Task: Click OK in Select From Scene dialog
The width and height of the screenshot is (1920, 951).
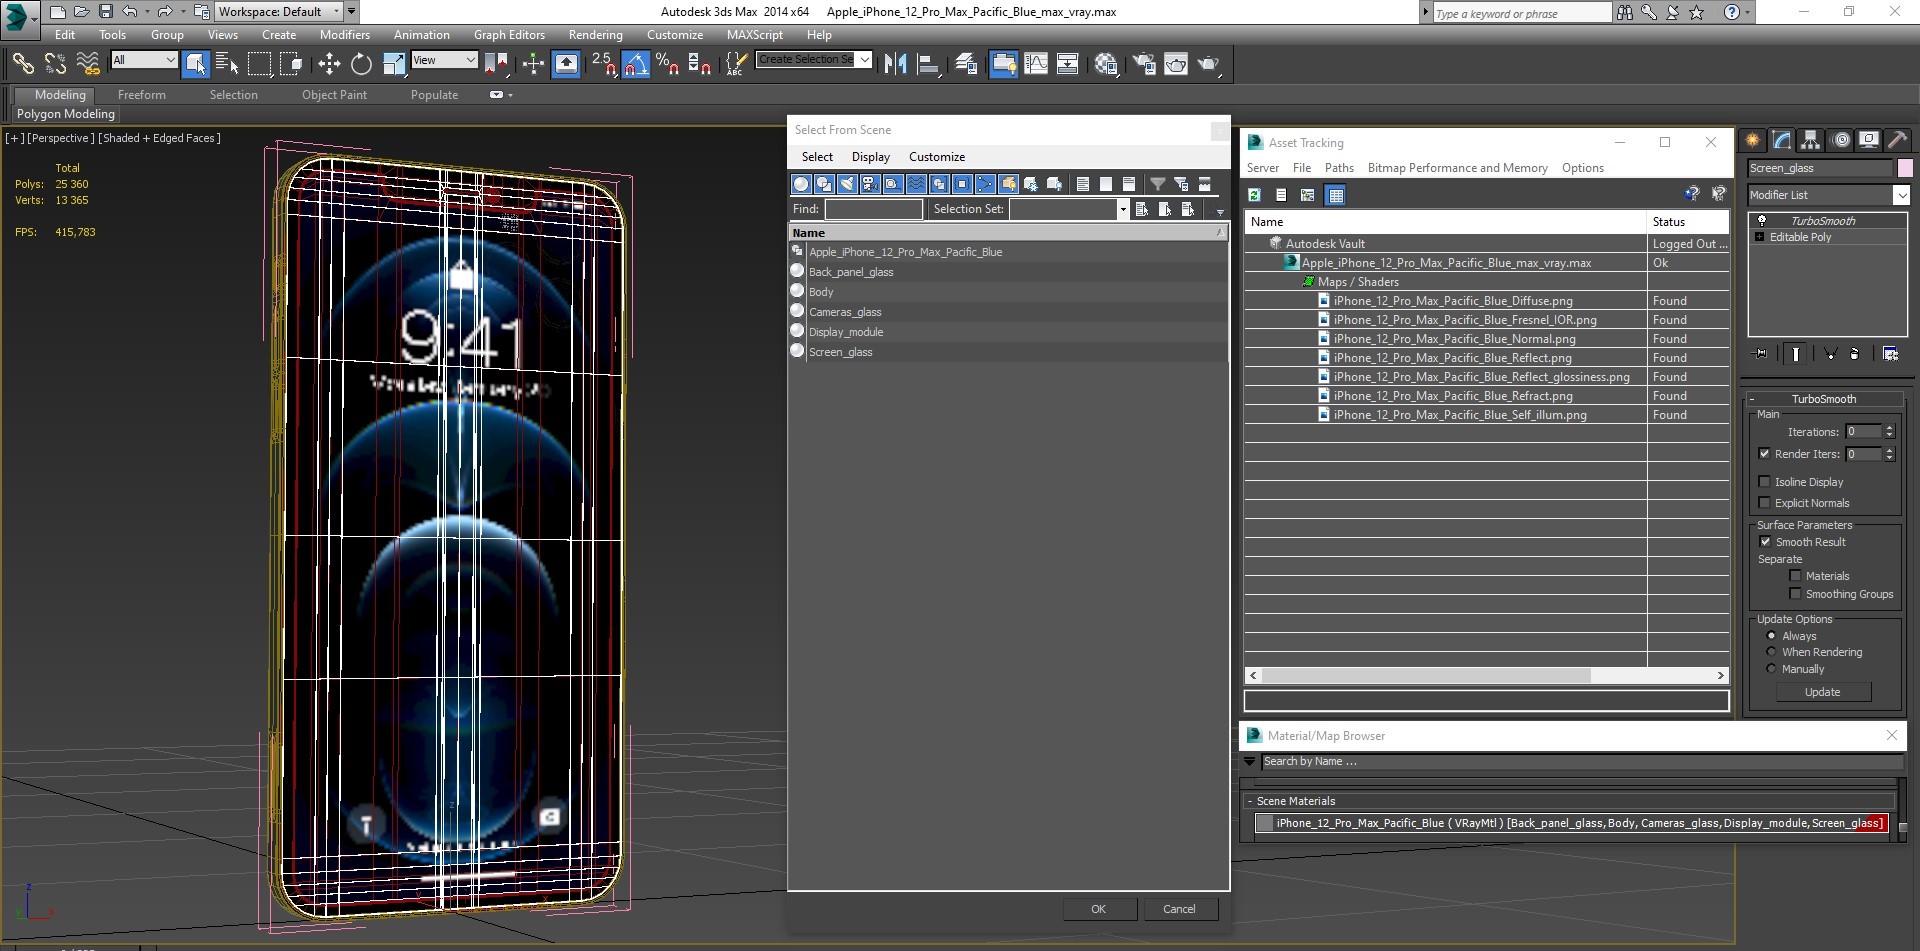Action: point(1099,909)
